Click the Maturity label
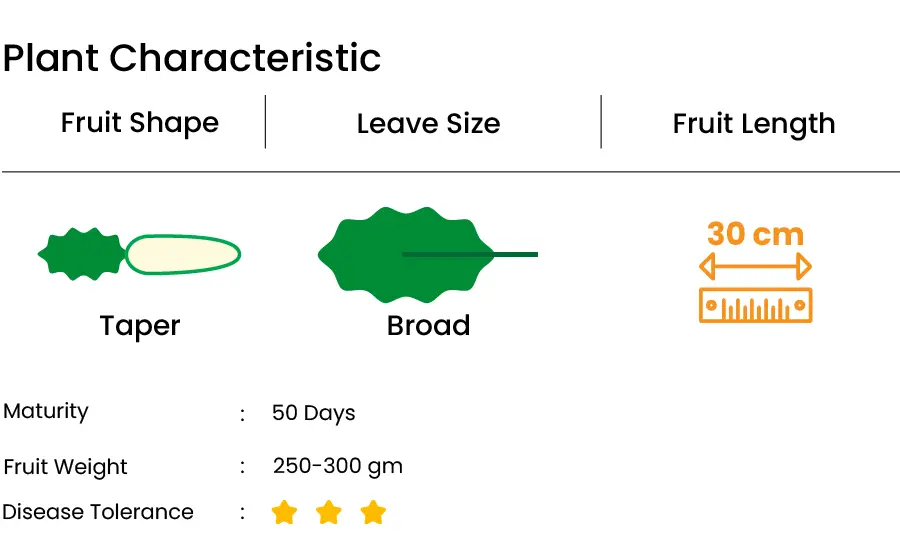Image resolution: width=900 pixels, height=548 pixels. [x=46, y=411]
